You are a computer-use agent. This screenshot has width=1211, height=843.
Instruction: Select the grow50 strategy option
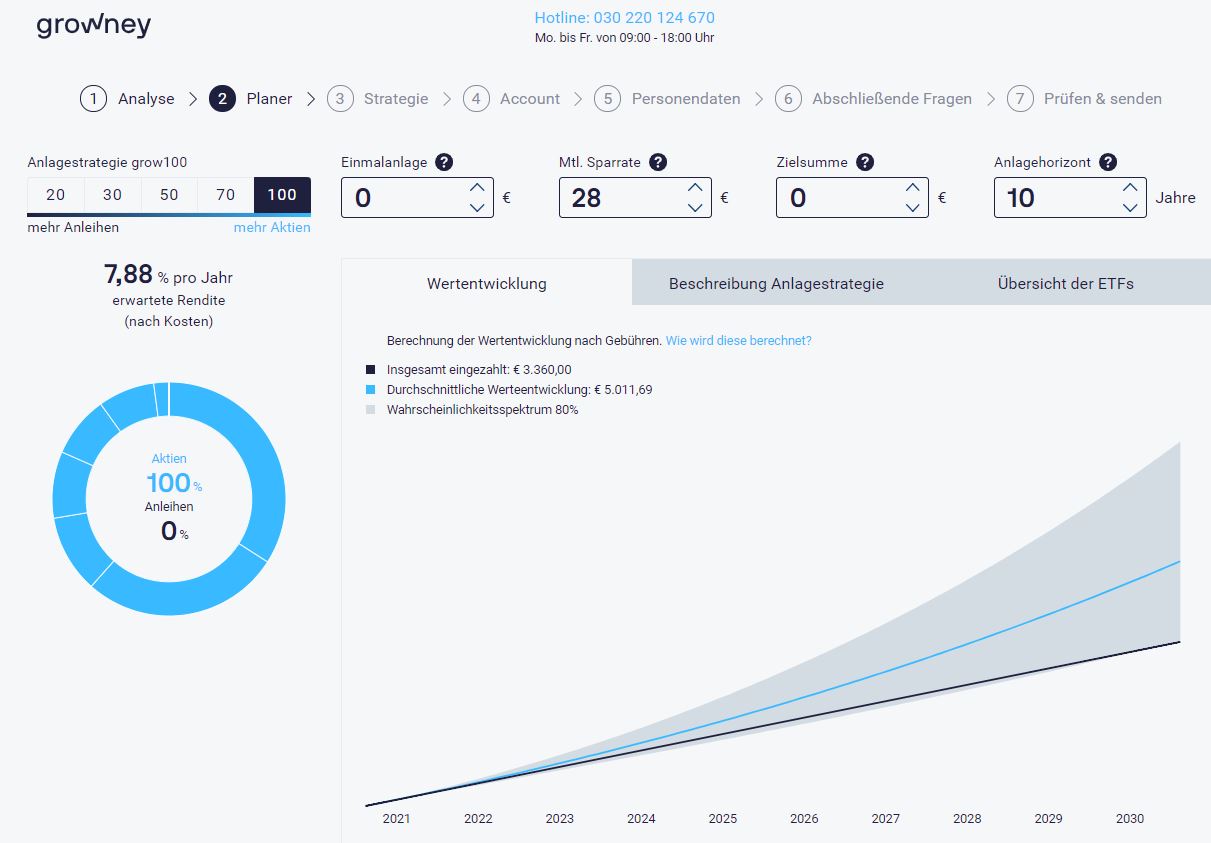tap(169, 195)
